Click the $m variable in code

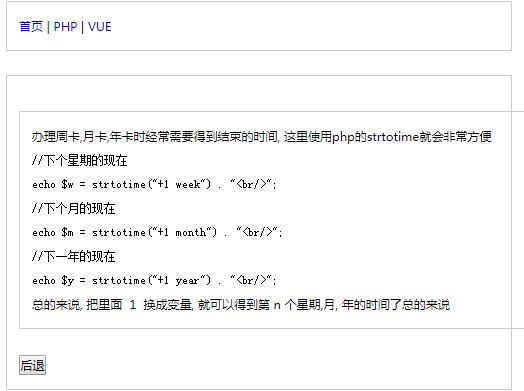pos(67,232)
